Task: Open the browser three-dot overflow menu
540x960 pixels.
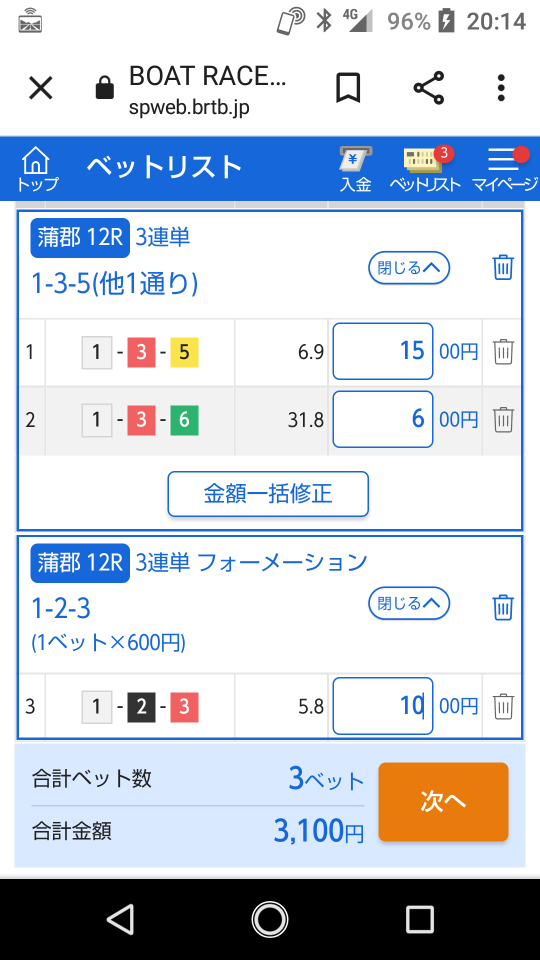Action: (501, 88)
